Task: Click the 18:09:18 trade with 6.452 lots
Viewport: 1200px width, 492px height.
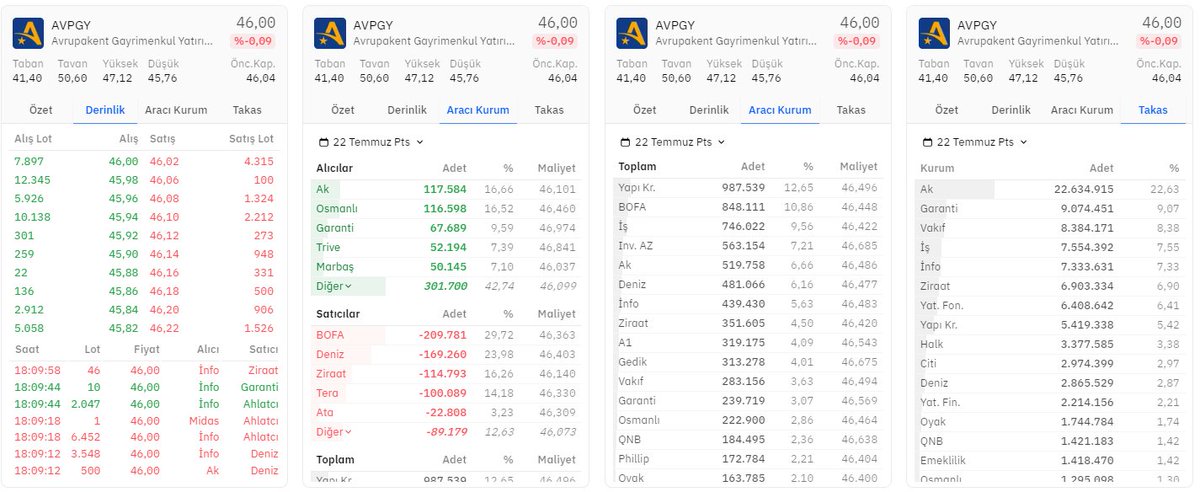Action: pos(145,437)
